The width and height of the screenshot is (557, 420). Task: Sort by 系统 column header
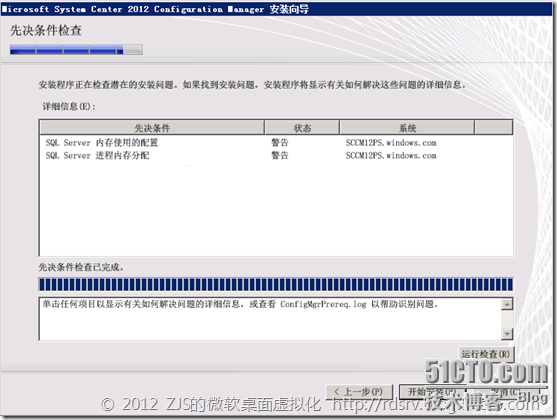[x=407, y=128]
